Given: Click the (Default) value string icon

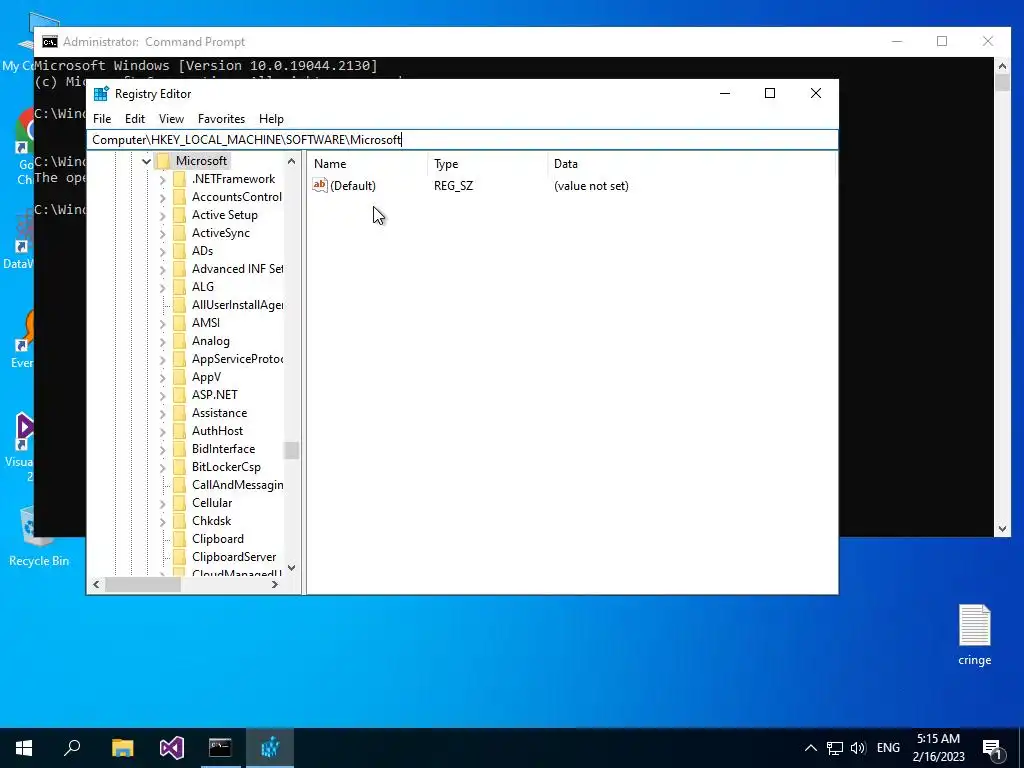Looking at the screenshot, I should coord(319,185).
